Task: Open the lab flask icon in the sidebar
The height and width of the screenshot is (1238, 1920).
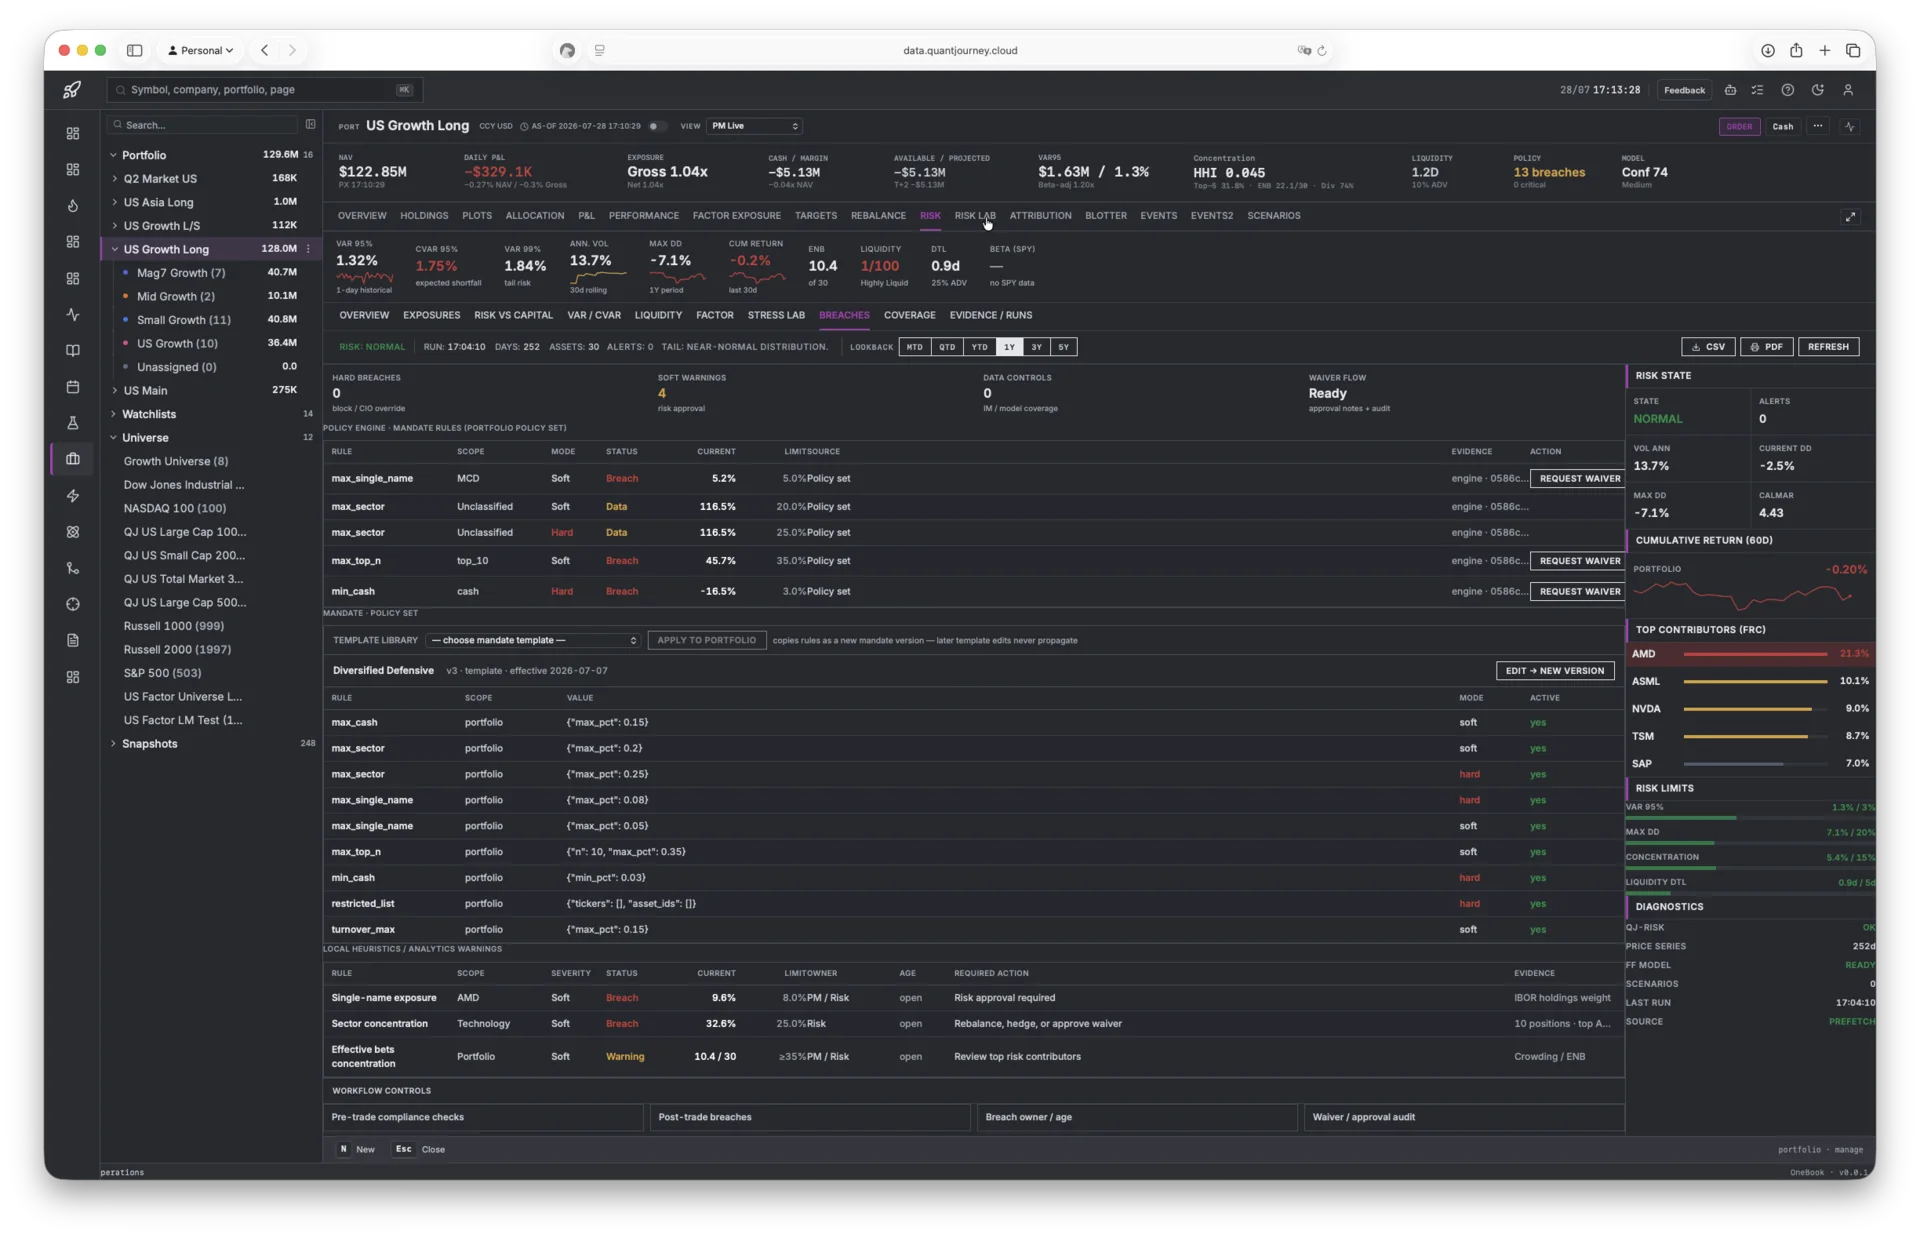Action: 73,423
